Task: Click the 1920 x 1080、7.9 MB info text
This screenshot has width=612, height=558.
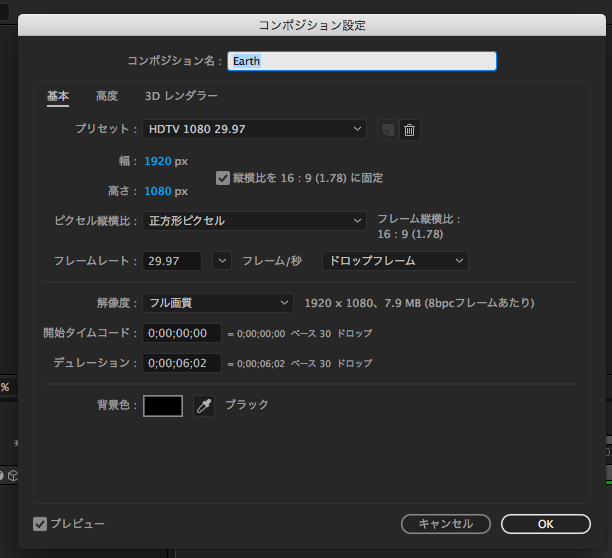Action: pos(419,303)
